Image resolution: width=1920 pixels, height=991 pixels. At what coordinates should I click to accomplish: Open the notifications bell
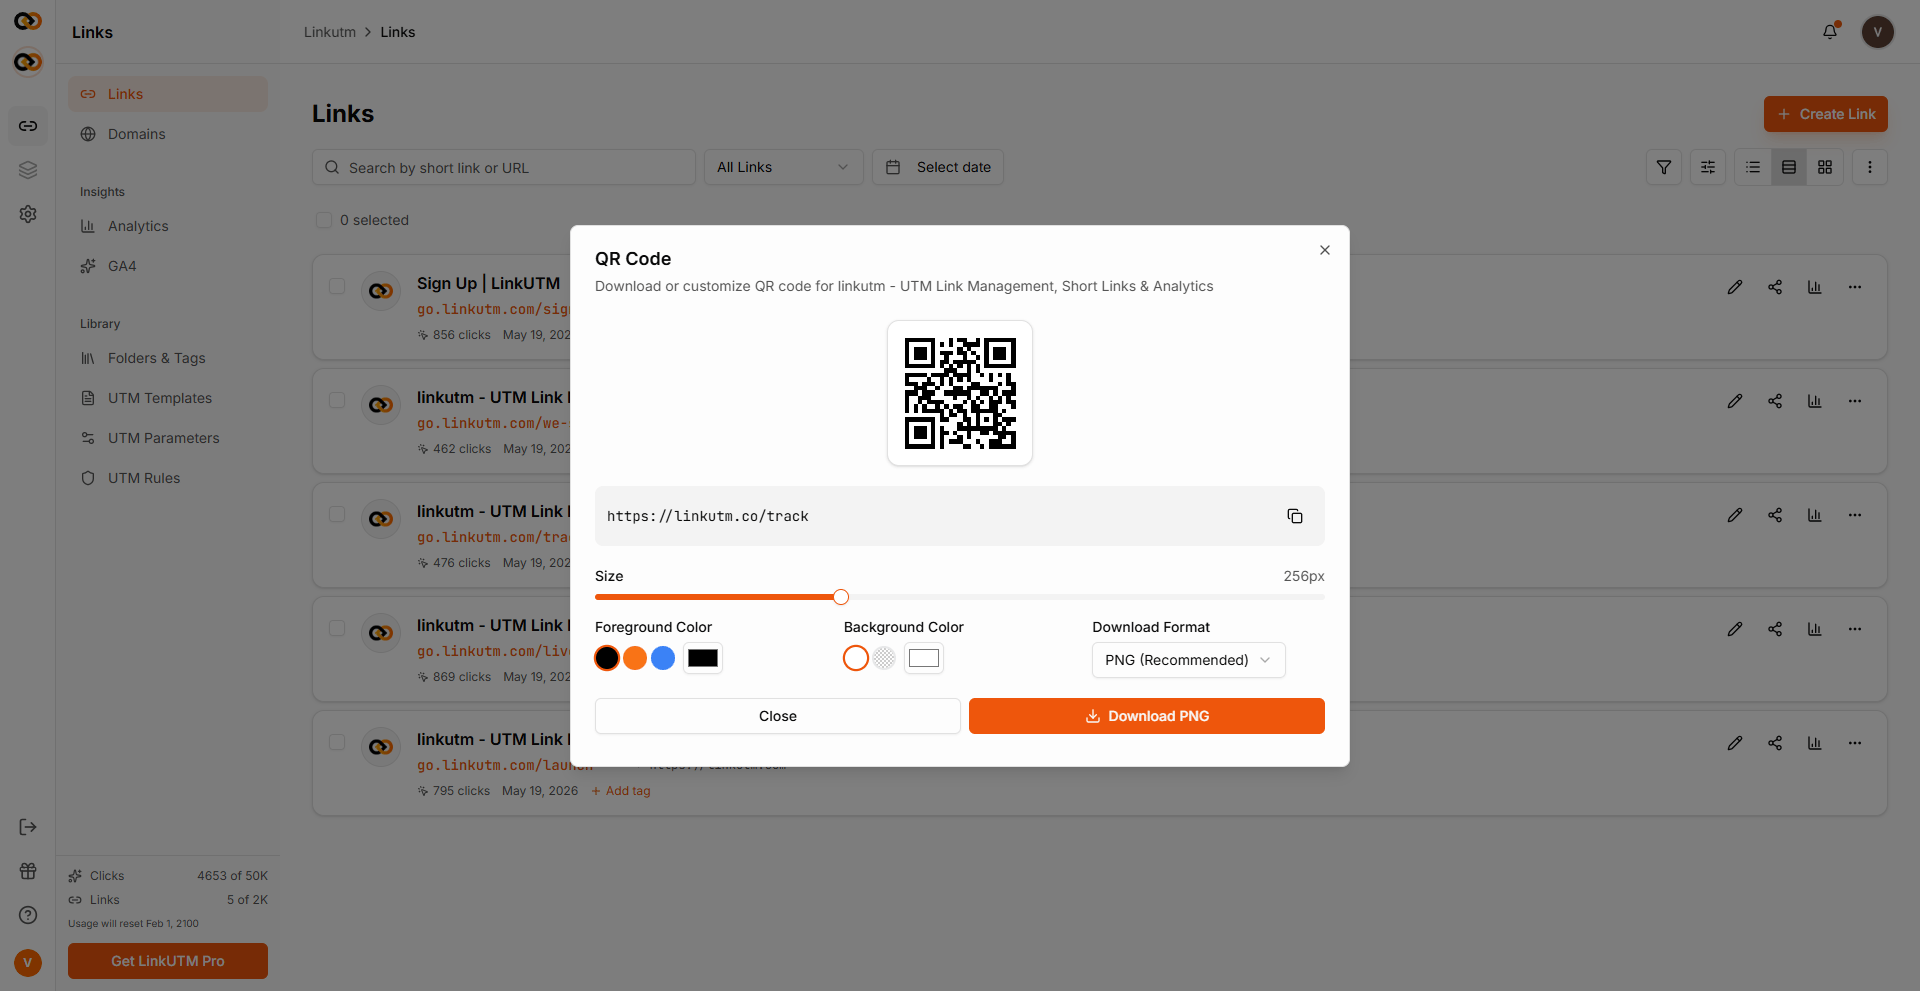pyautogui.click(x=1830, y=32)
